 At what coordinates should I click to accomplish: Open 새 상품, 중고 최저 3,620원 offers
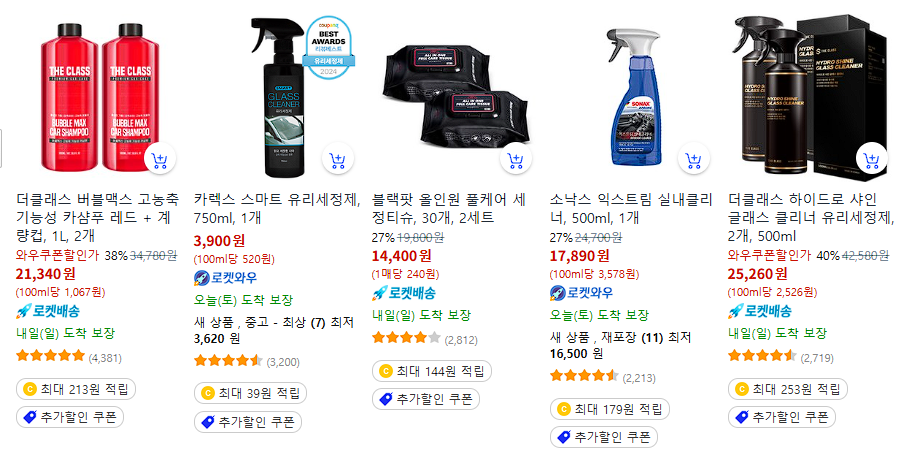click(x=274, y=330)
